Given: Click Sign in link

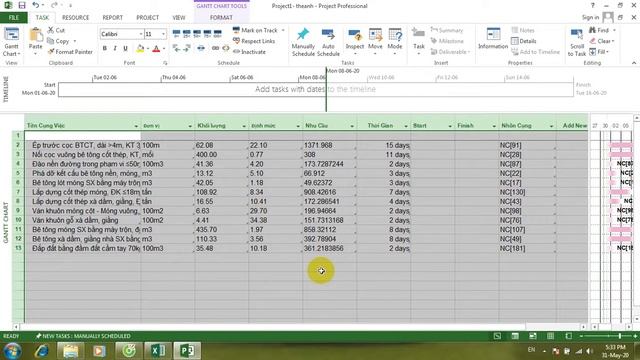Looking at the screenshot, I should (590, 17).
